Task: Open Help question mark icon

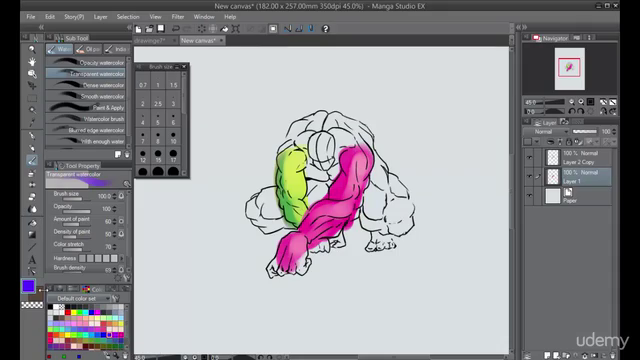Action: (325, 29)
